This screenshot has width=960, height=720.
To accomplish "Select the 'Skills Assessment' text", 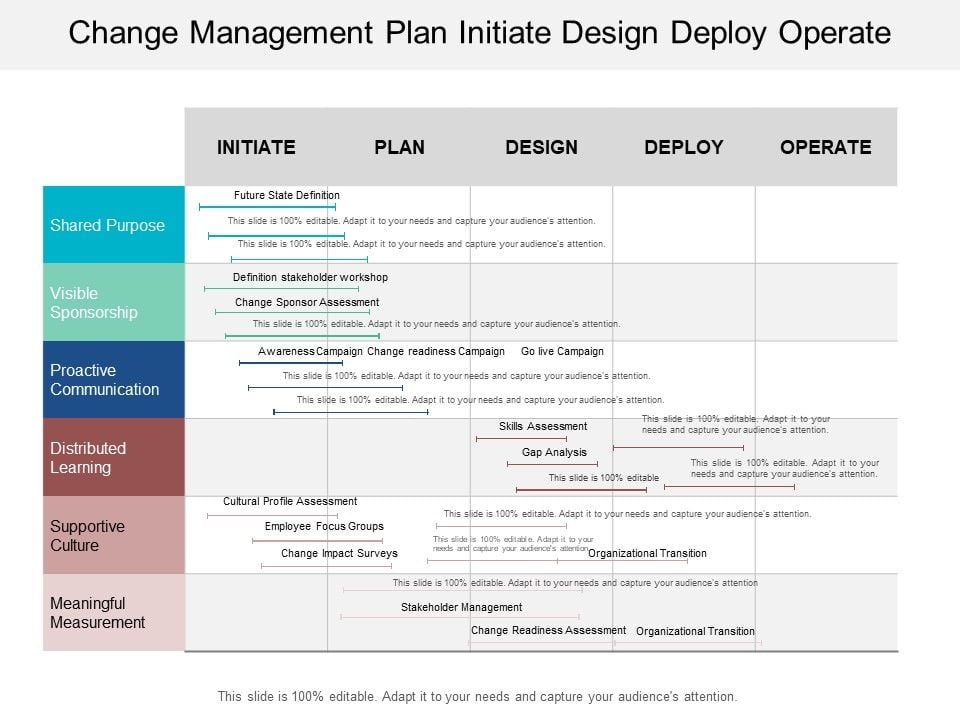I will (542, 426).
